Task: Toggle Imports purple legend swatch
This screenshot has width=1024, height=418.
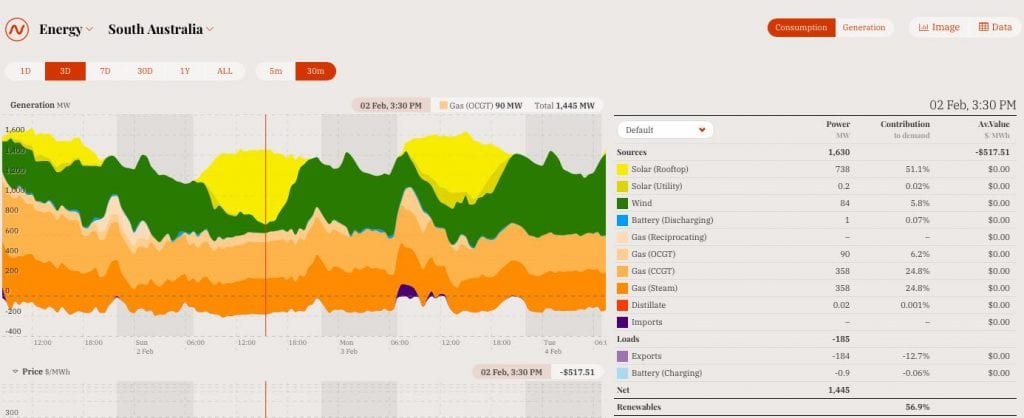Action: pos(624,322)
